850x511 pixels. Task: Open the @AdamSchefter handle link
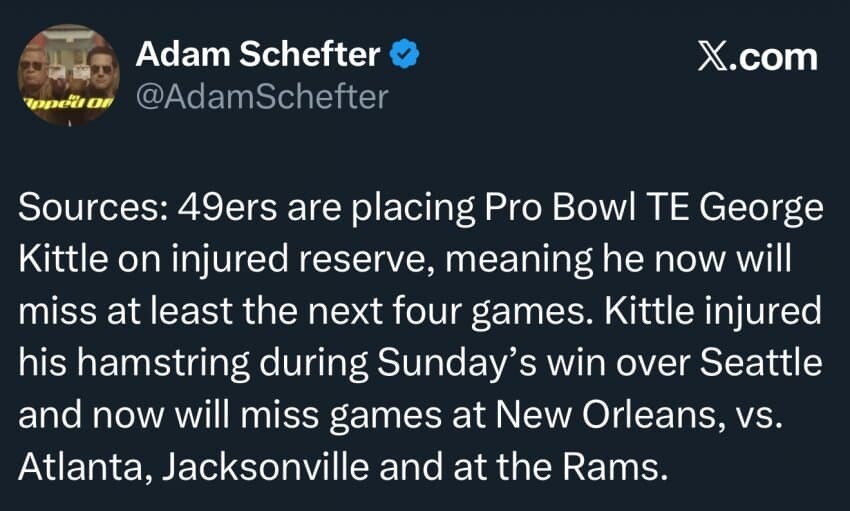click(262, 97)
